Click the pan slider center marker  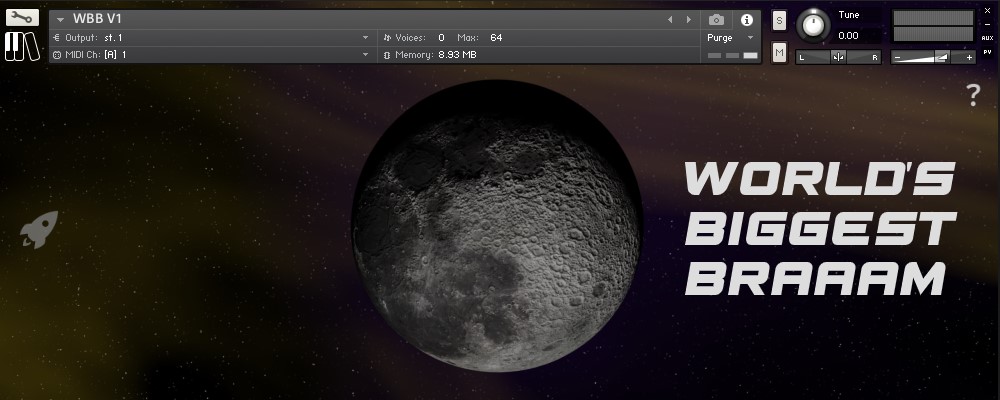[x=838, y=57]
